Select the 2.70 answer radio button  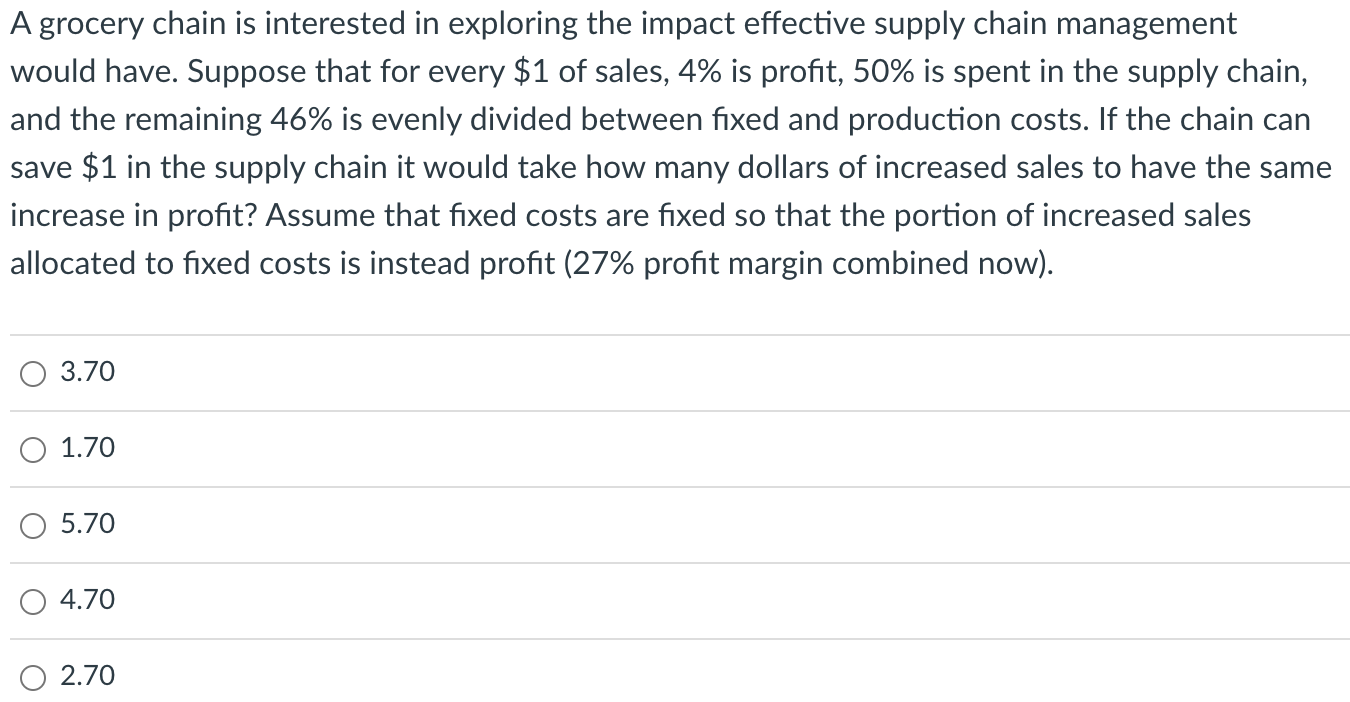pyautogui.click(x=33, y=676)
